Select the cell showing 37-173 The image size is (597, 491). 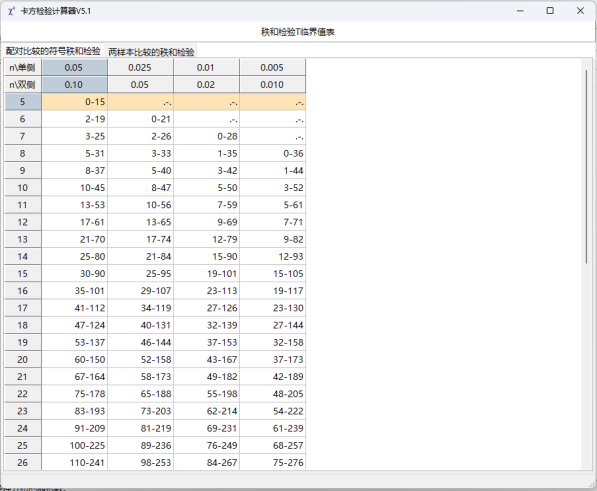tap(272, 359)
